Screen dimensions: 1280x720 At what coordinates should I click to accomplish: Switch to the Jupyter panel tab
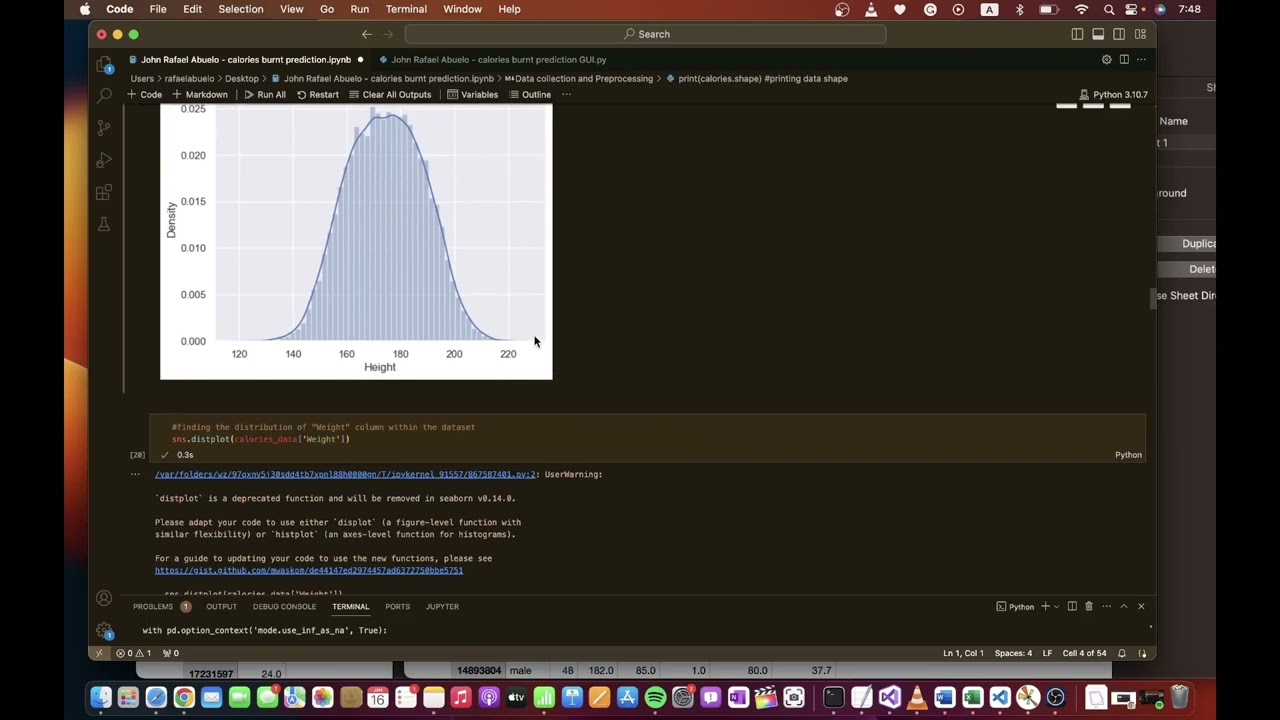tap(442, 606)
